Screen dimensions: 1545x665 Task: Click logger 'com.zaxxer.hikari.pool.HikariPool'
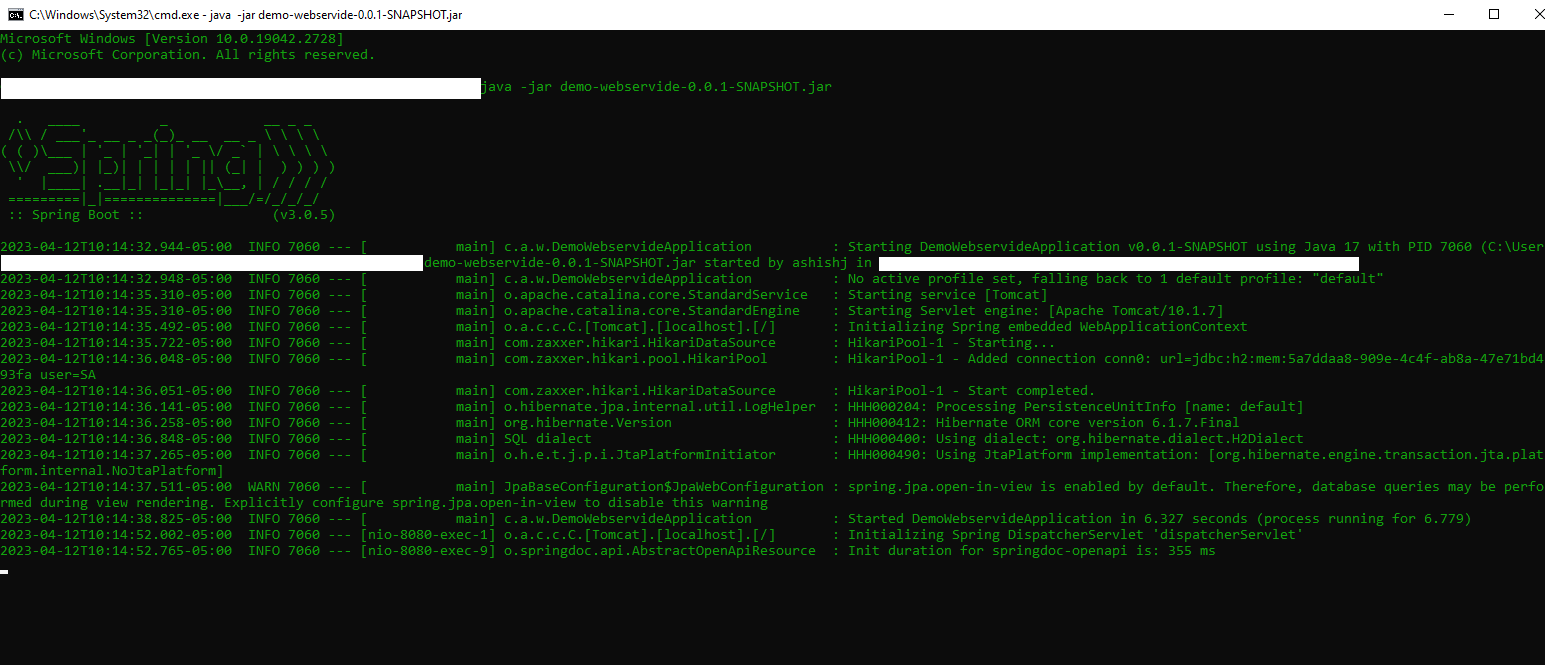tap(636, 359)
